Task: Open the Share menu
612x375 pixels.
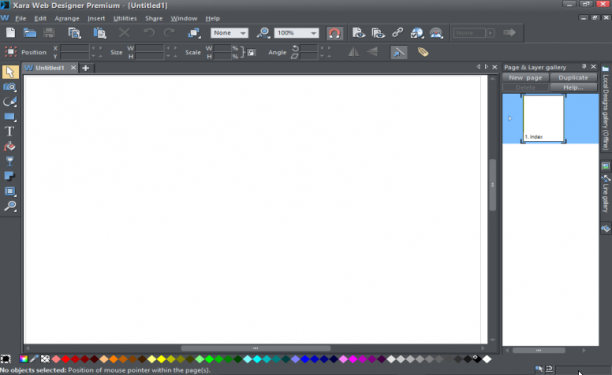Action: point(154,18)
